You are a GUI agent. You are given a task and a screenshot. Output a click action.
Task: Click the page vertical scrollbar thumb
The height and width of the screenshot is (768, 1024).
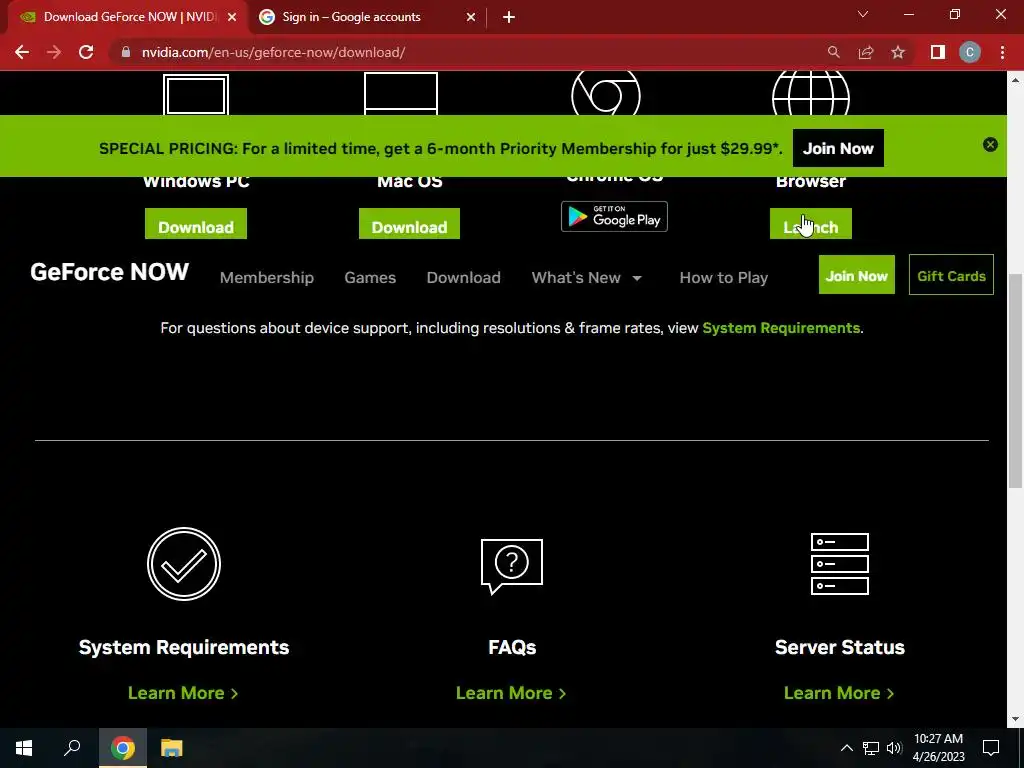(1015, 380)
